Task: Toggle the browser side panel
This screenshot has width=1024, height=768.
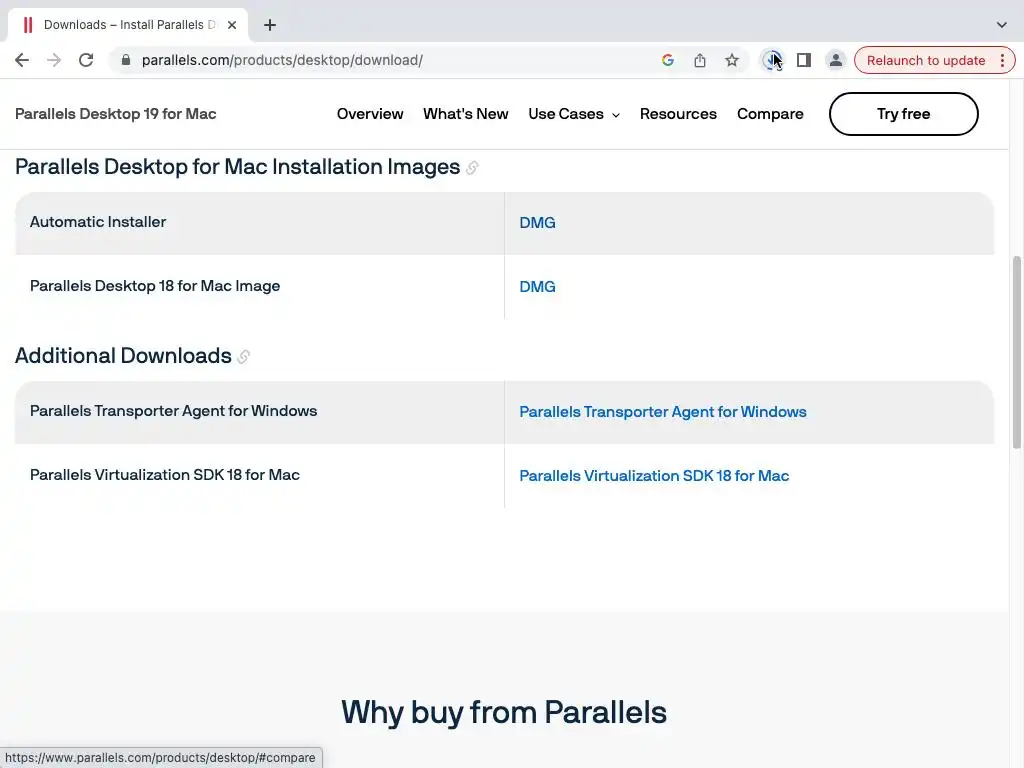Action: pyautogui.click(x=803, y=60)
